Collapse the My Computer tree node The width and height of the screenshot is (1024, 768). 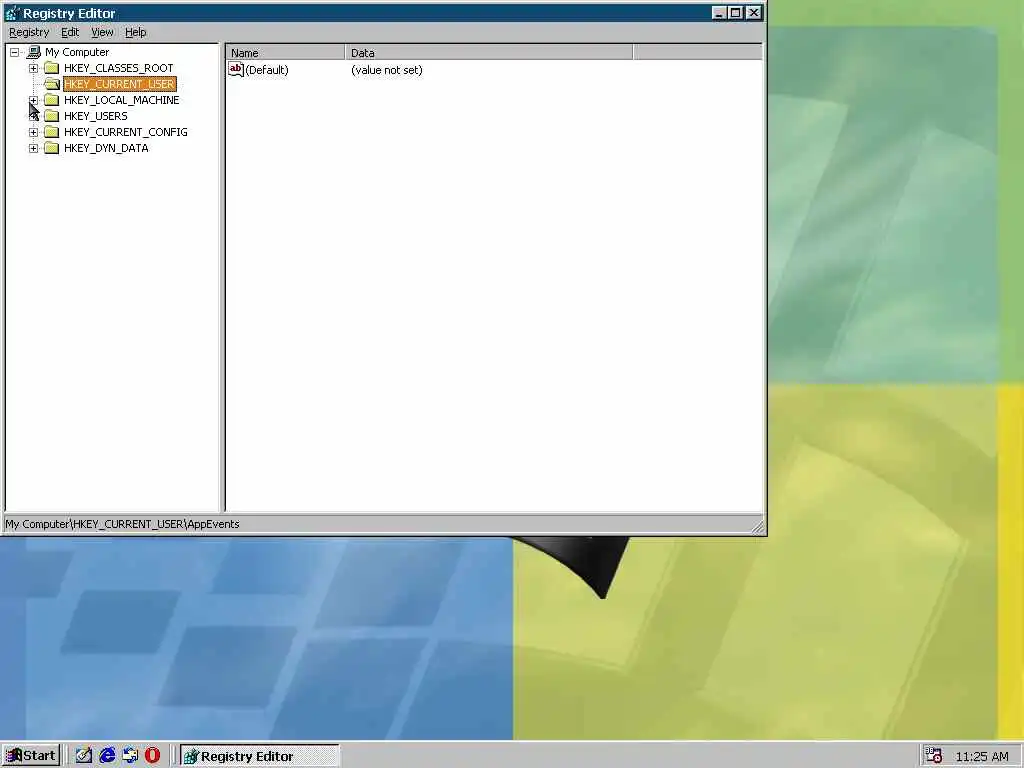(14, 52)
